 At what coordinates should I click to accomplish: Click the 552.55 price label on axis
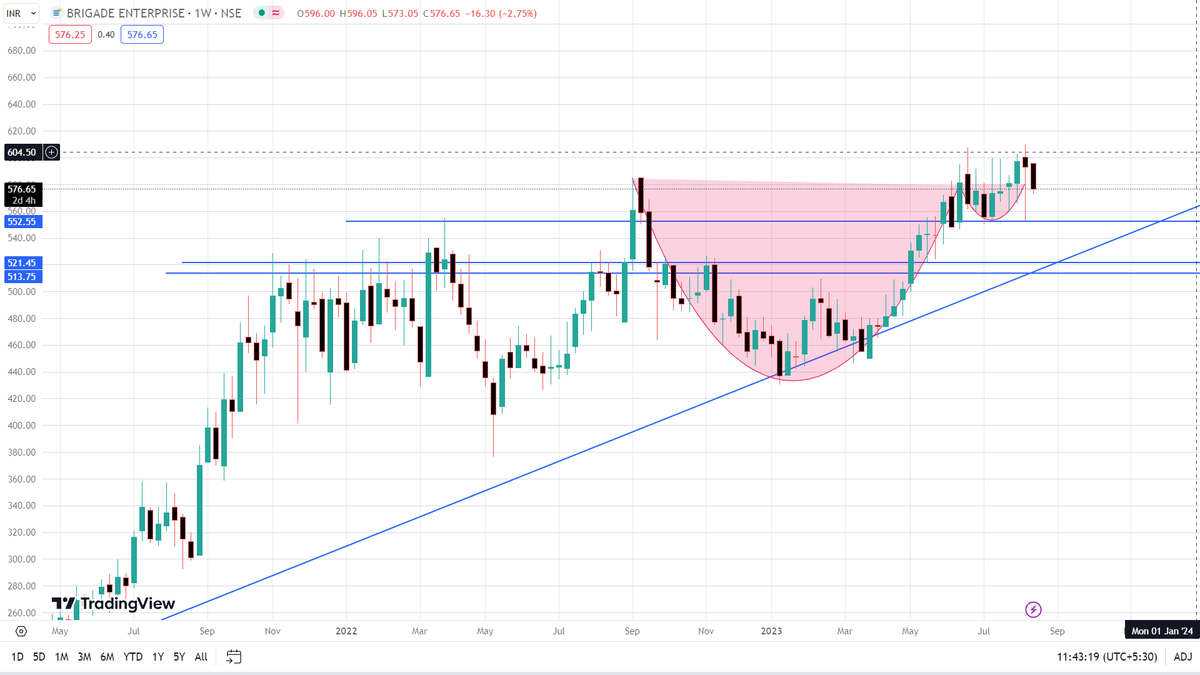21,222
